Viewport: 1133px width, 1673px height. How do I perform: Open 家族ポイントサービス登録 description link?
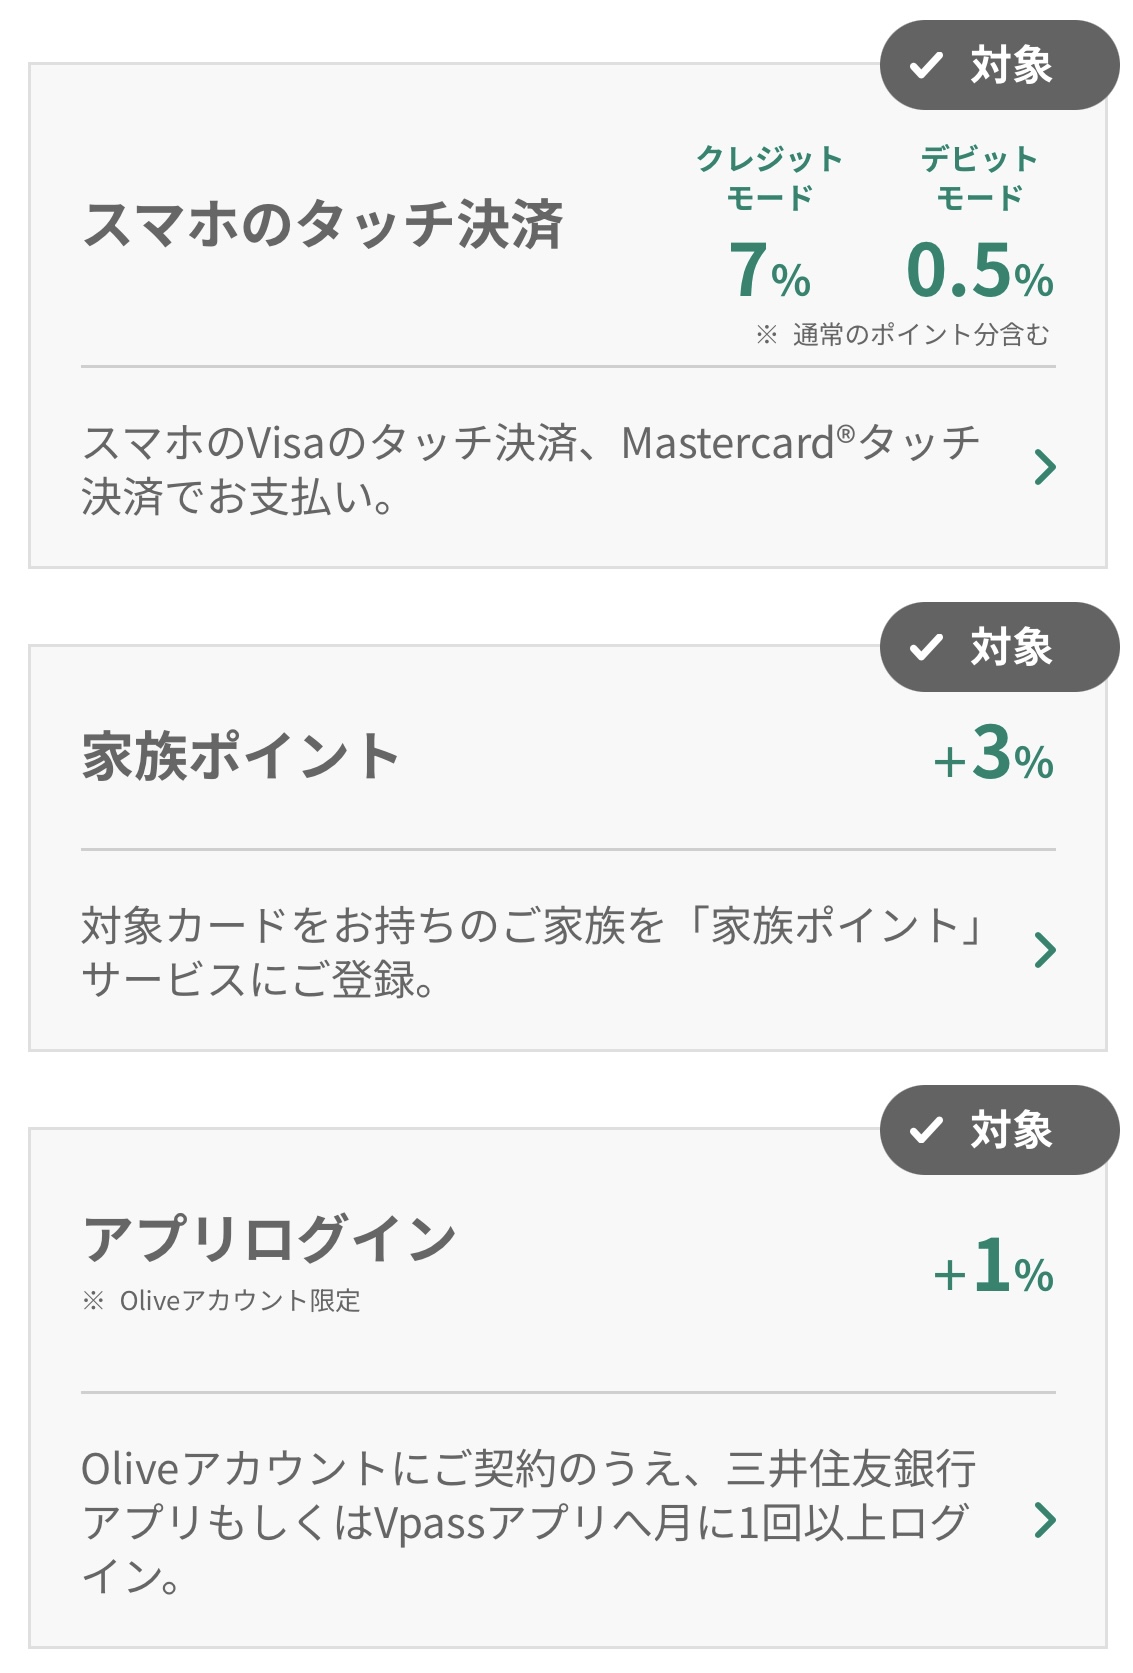tap(530, 952)
